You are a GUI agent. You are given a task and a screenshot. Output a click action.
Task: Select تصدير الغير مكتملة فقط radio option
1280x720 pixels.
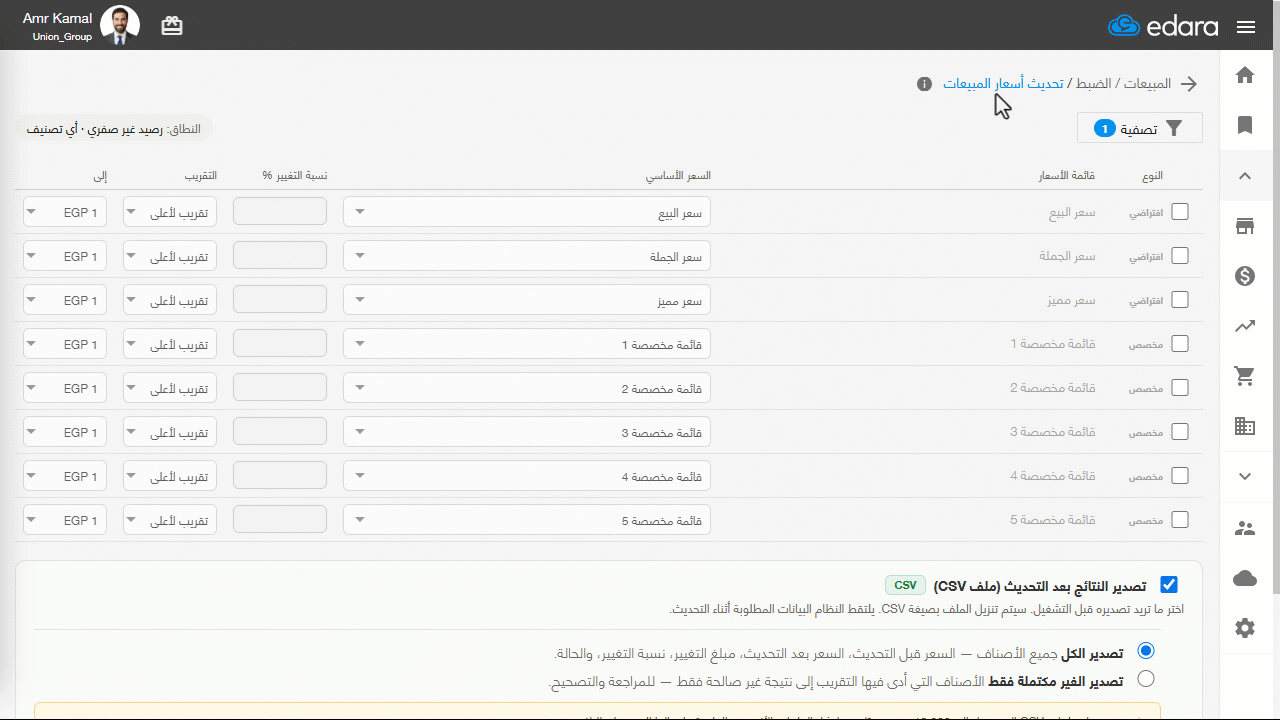click(1146, 680)
